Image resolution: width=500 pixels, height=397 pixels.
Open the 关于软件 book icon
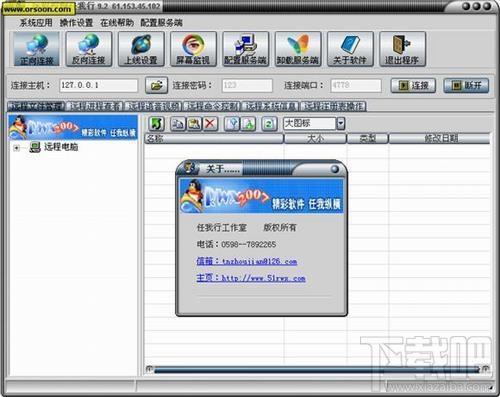coord(350,49)
